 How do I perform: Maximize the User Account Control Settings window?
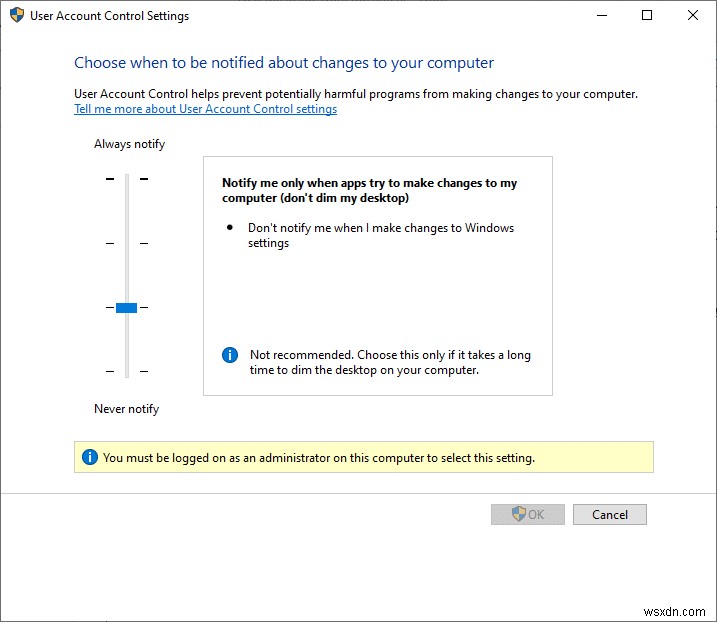[647, 15]
